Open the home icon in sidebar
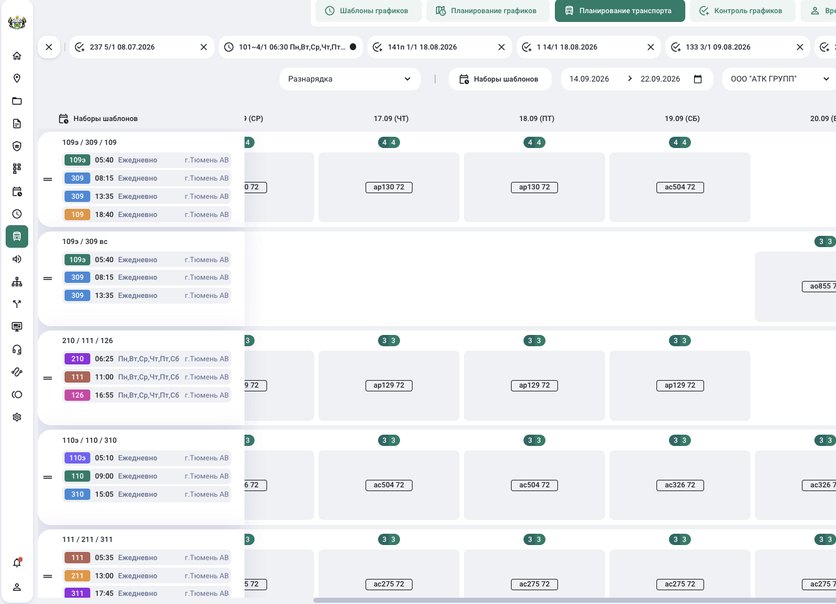This screenshot has width=836, height=604. pyautogui.click(x=17, y=55)
